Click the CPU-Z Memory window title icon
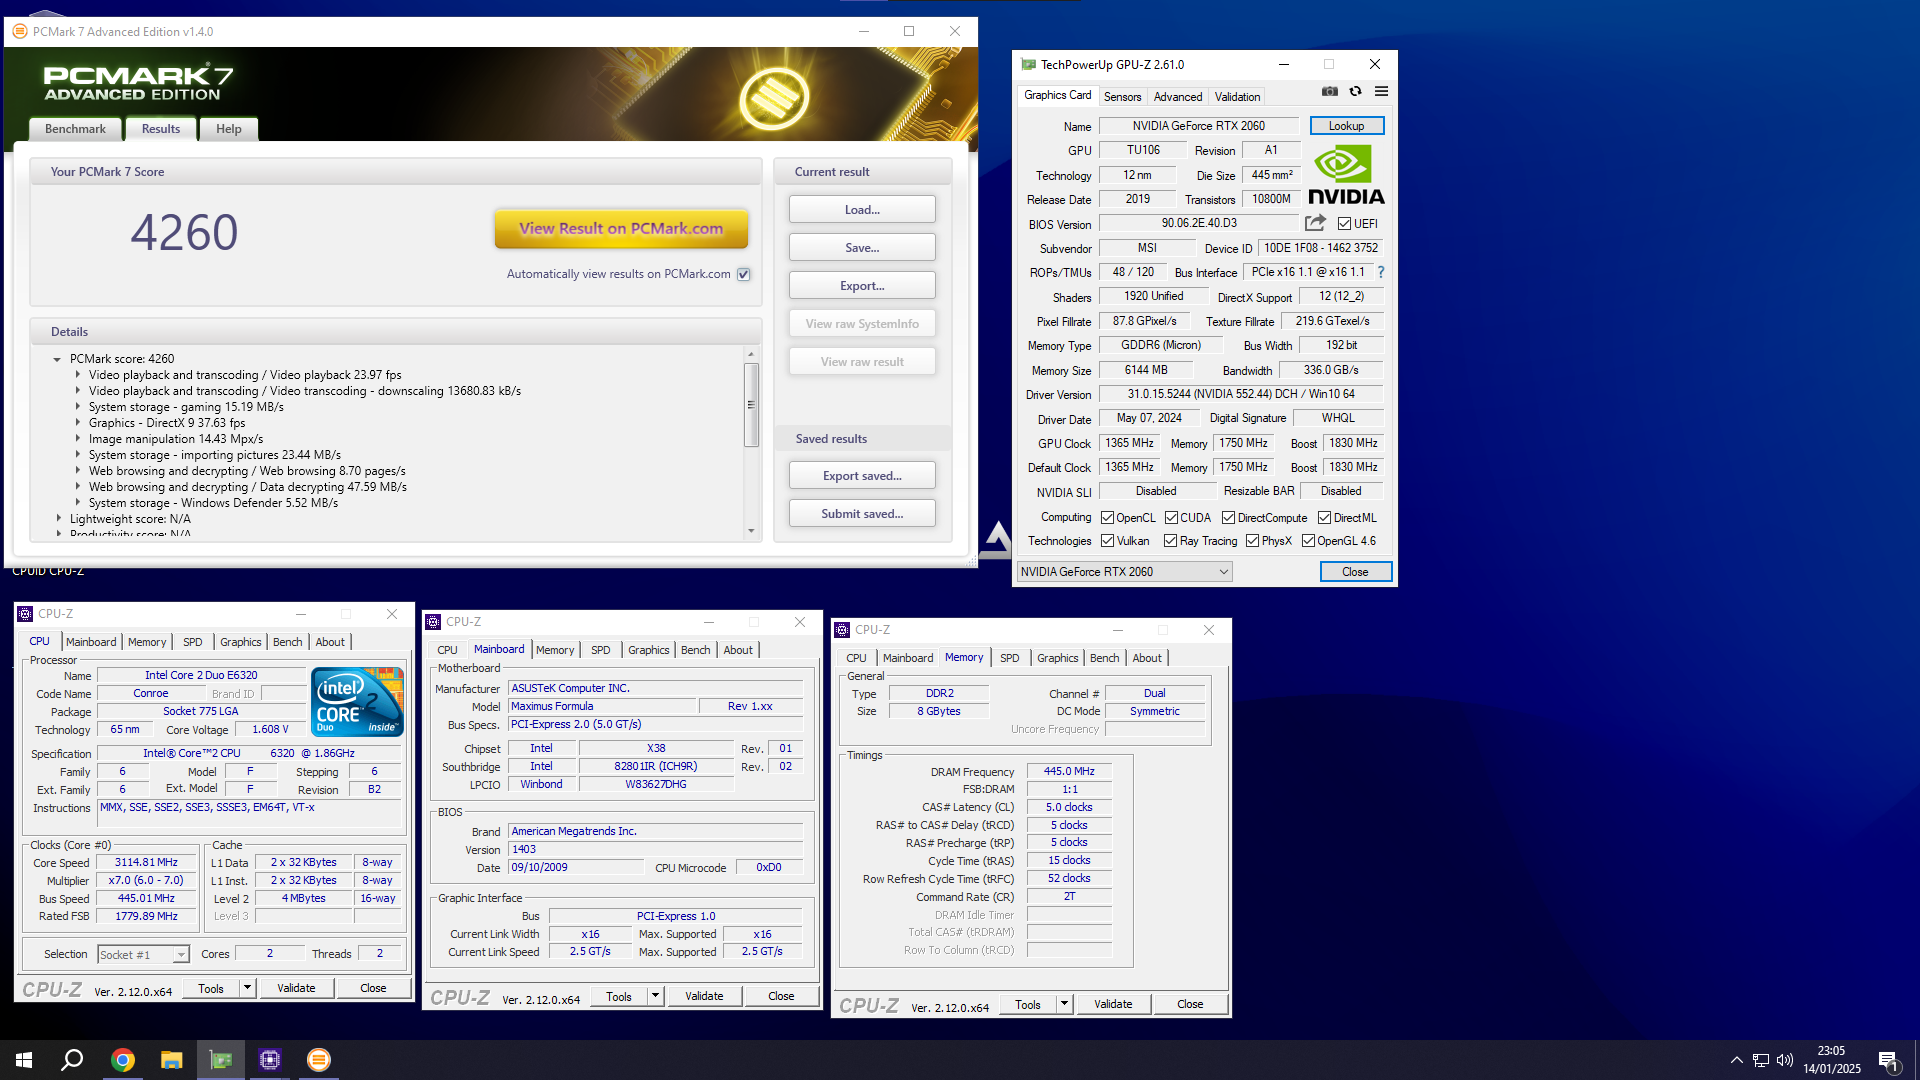Image resolution: width=1920 pixels, height=1080 pixels. point(843,630)
